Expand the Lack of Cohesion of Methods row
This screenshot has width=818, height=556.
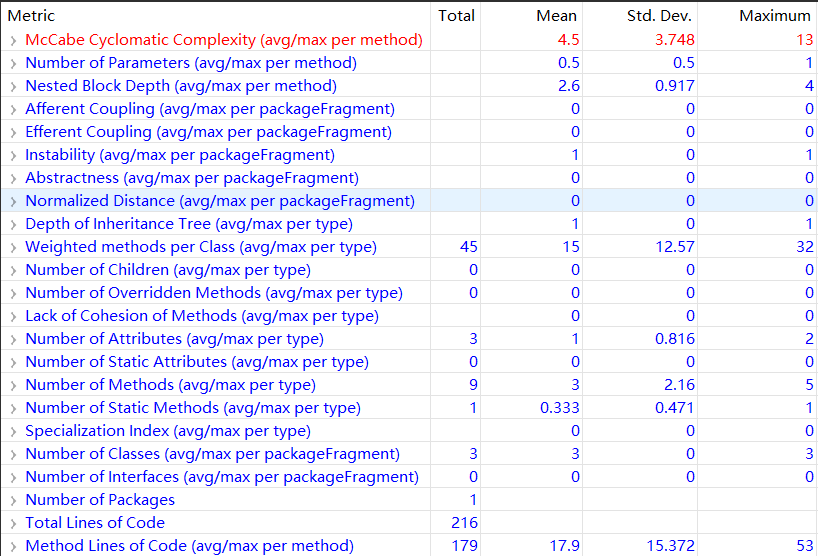[x=13, y=316]
